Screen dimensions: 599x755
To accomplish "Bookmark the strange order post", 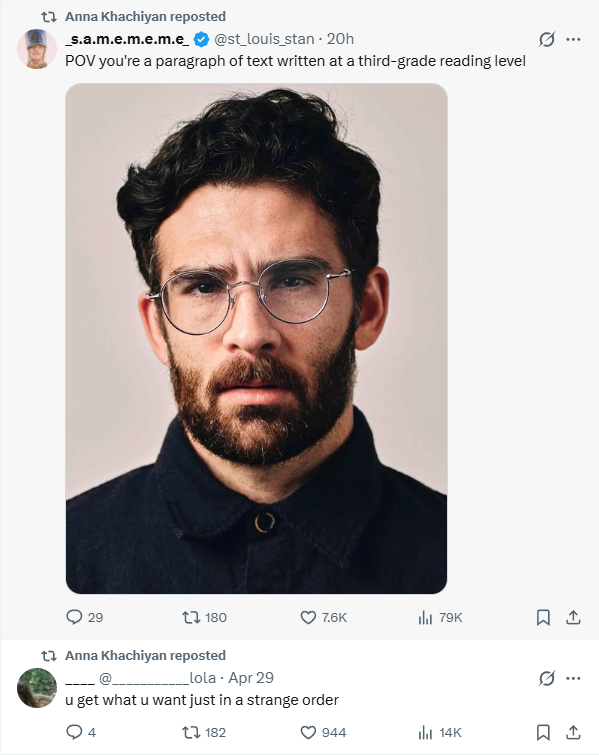I will (x=543, y=733).
